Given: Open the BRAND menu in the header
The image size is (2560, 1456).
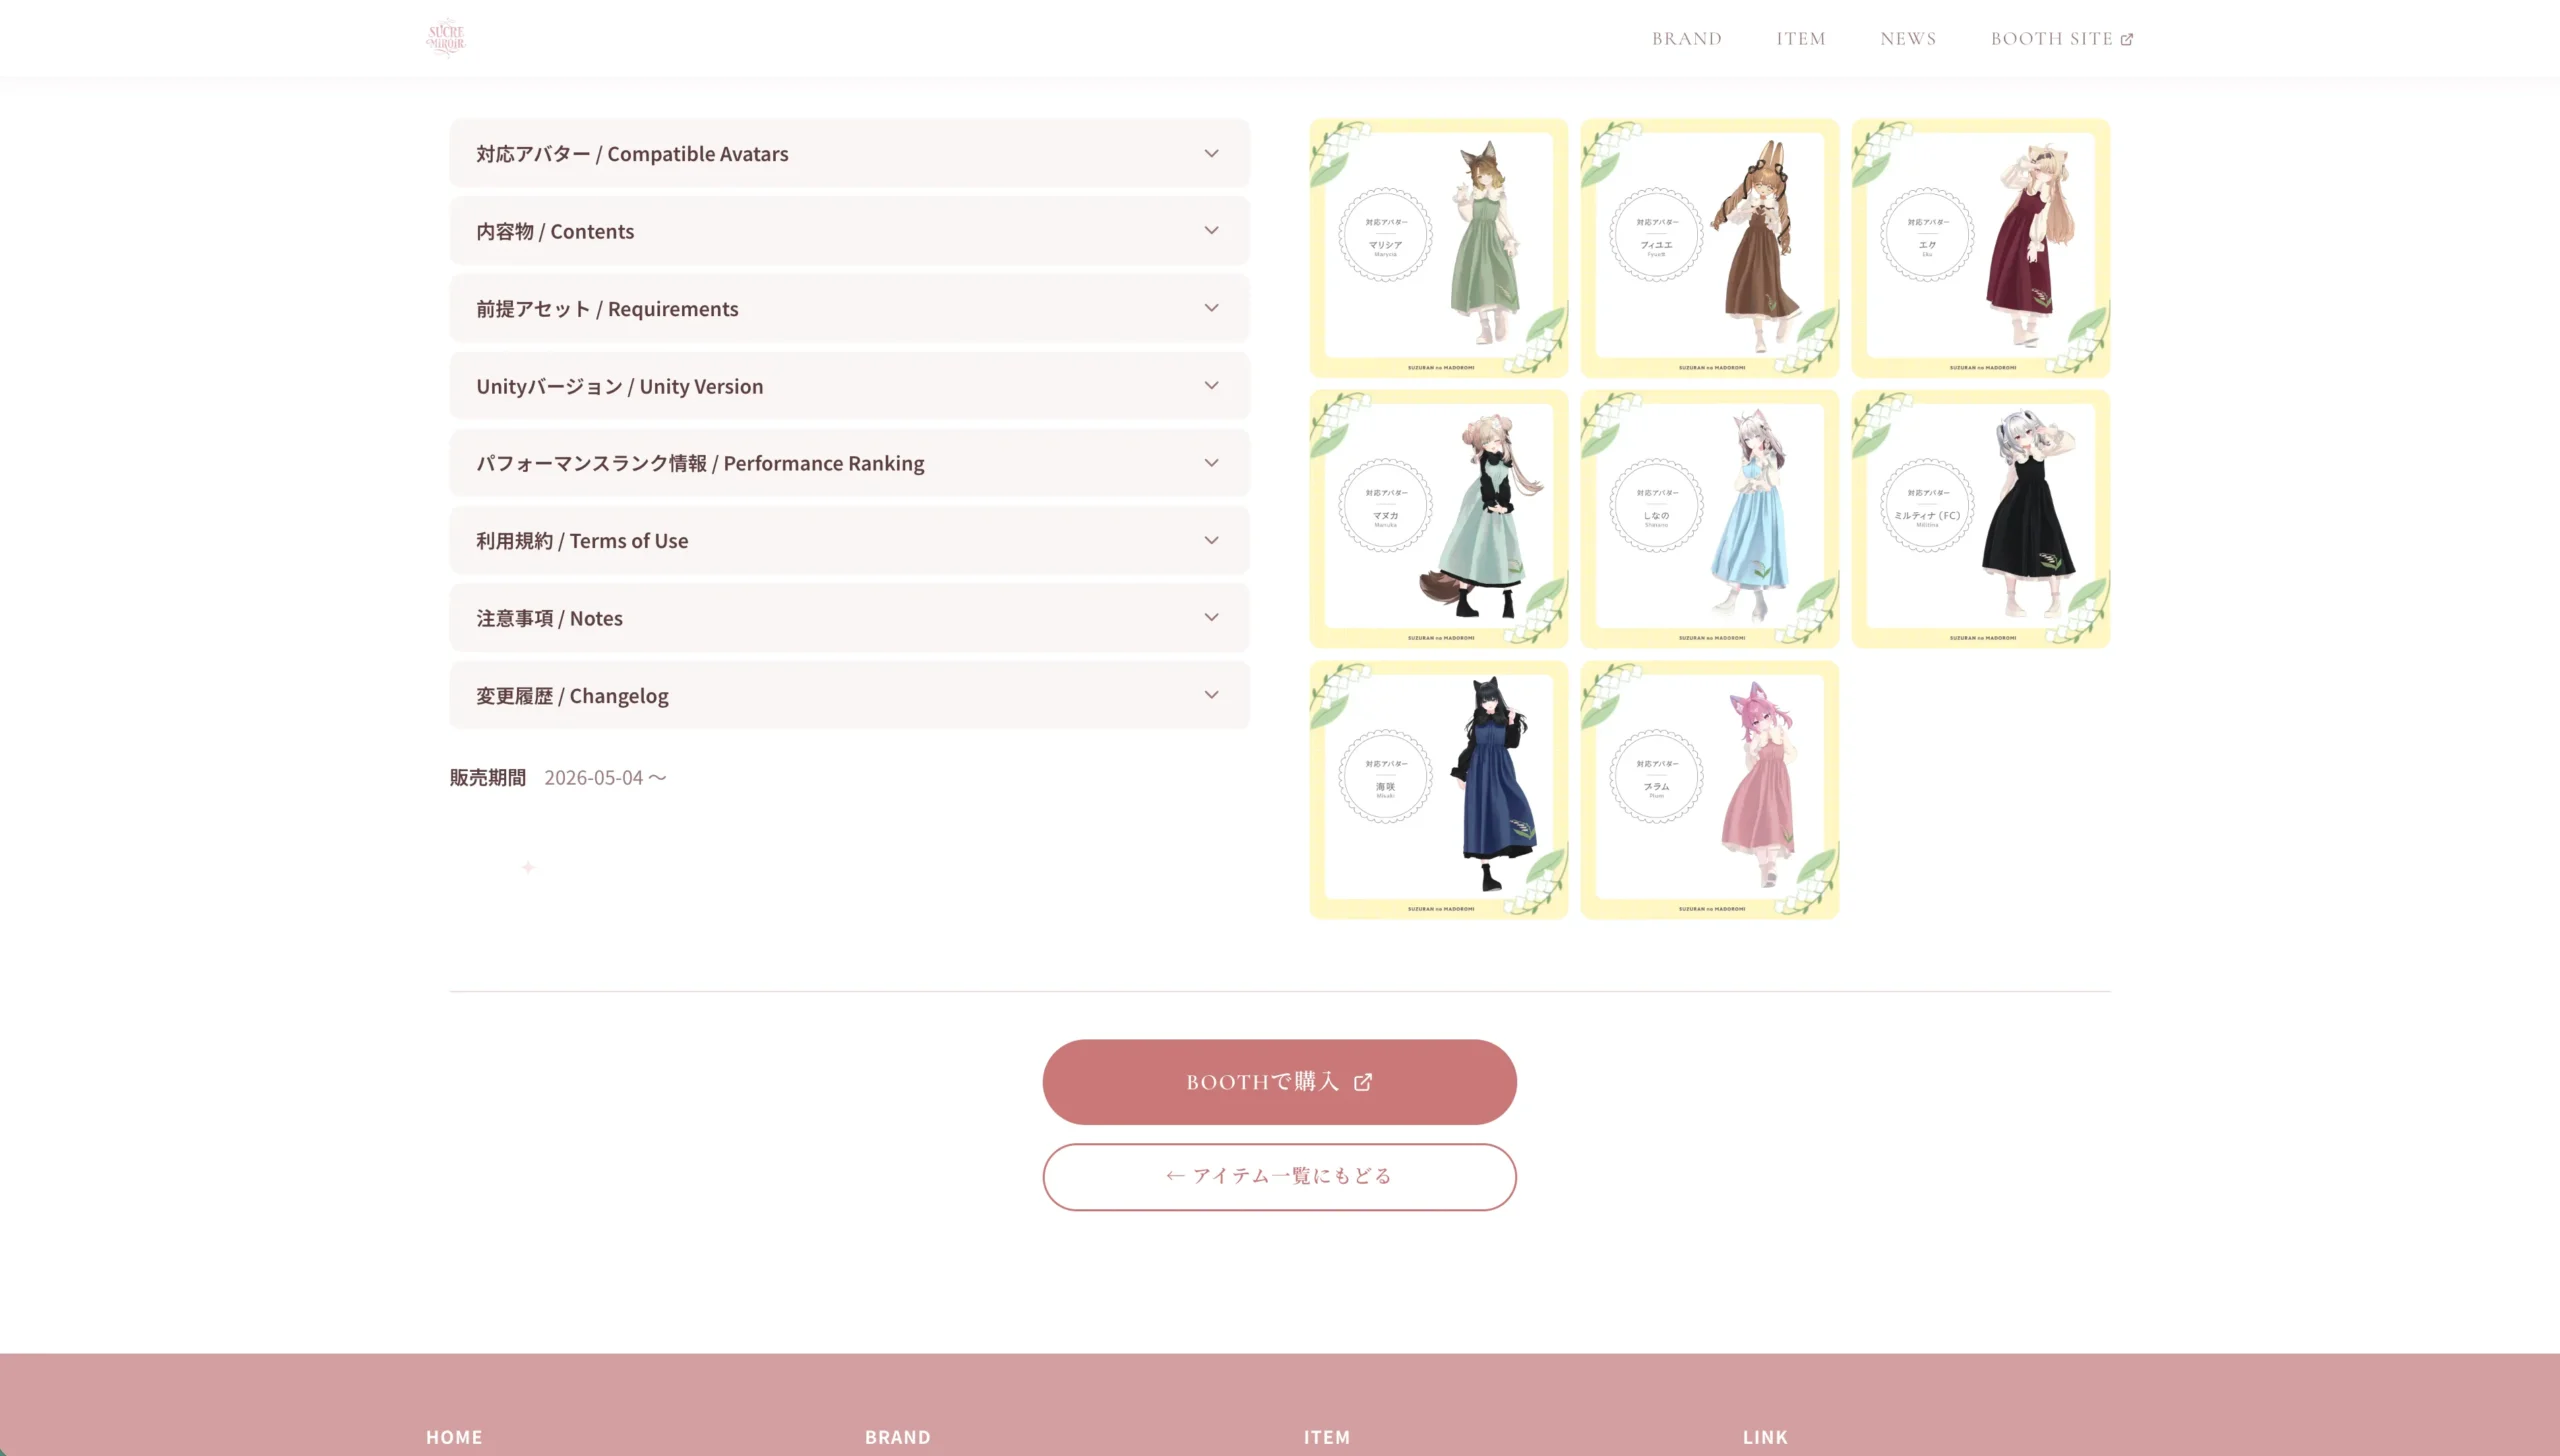Looking at the screenshot, I should pyautogui.click(x=1687, y=39).
